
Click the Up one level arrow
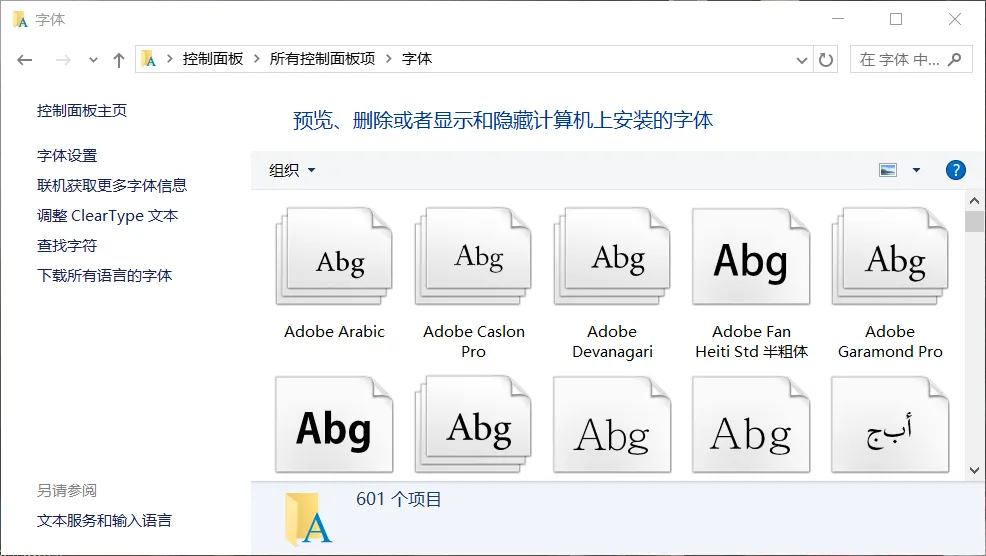click(119, 60)
